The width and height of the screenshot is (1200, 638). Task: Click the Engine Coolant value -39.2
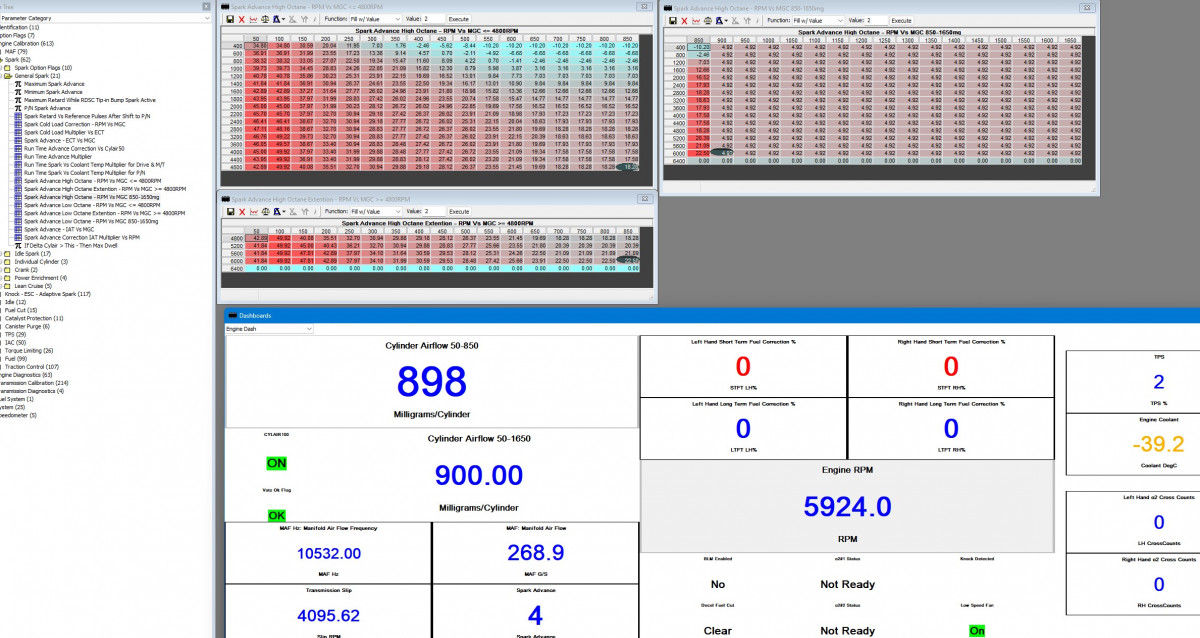(x=1159, y=444)
